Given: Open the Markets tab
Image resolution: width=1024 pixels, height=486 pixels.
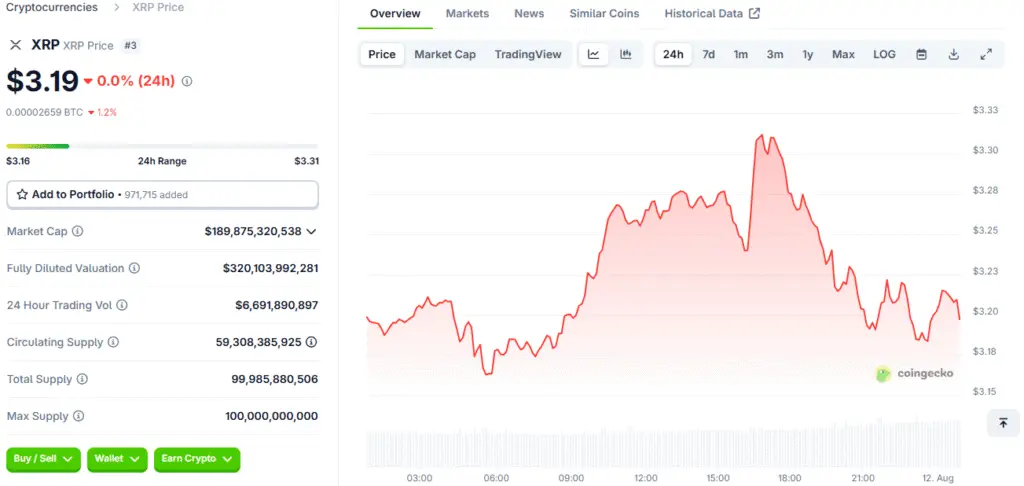Looking at the screenshot, I should point(468,14).
